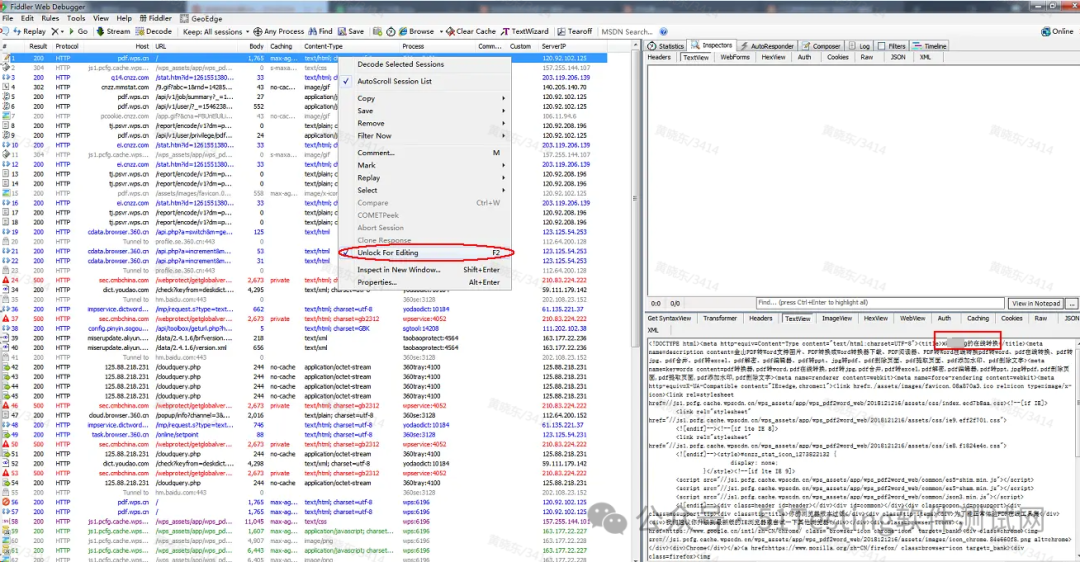Viewport: 1080px width, 562px height.
Task: Open the File menu
Action: click(8, 19)
